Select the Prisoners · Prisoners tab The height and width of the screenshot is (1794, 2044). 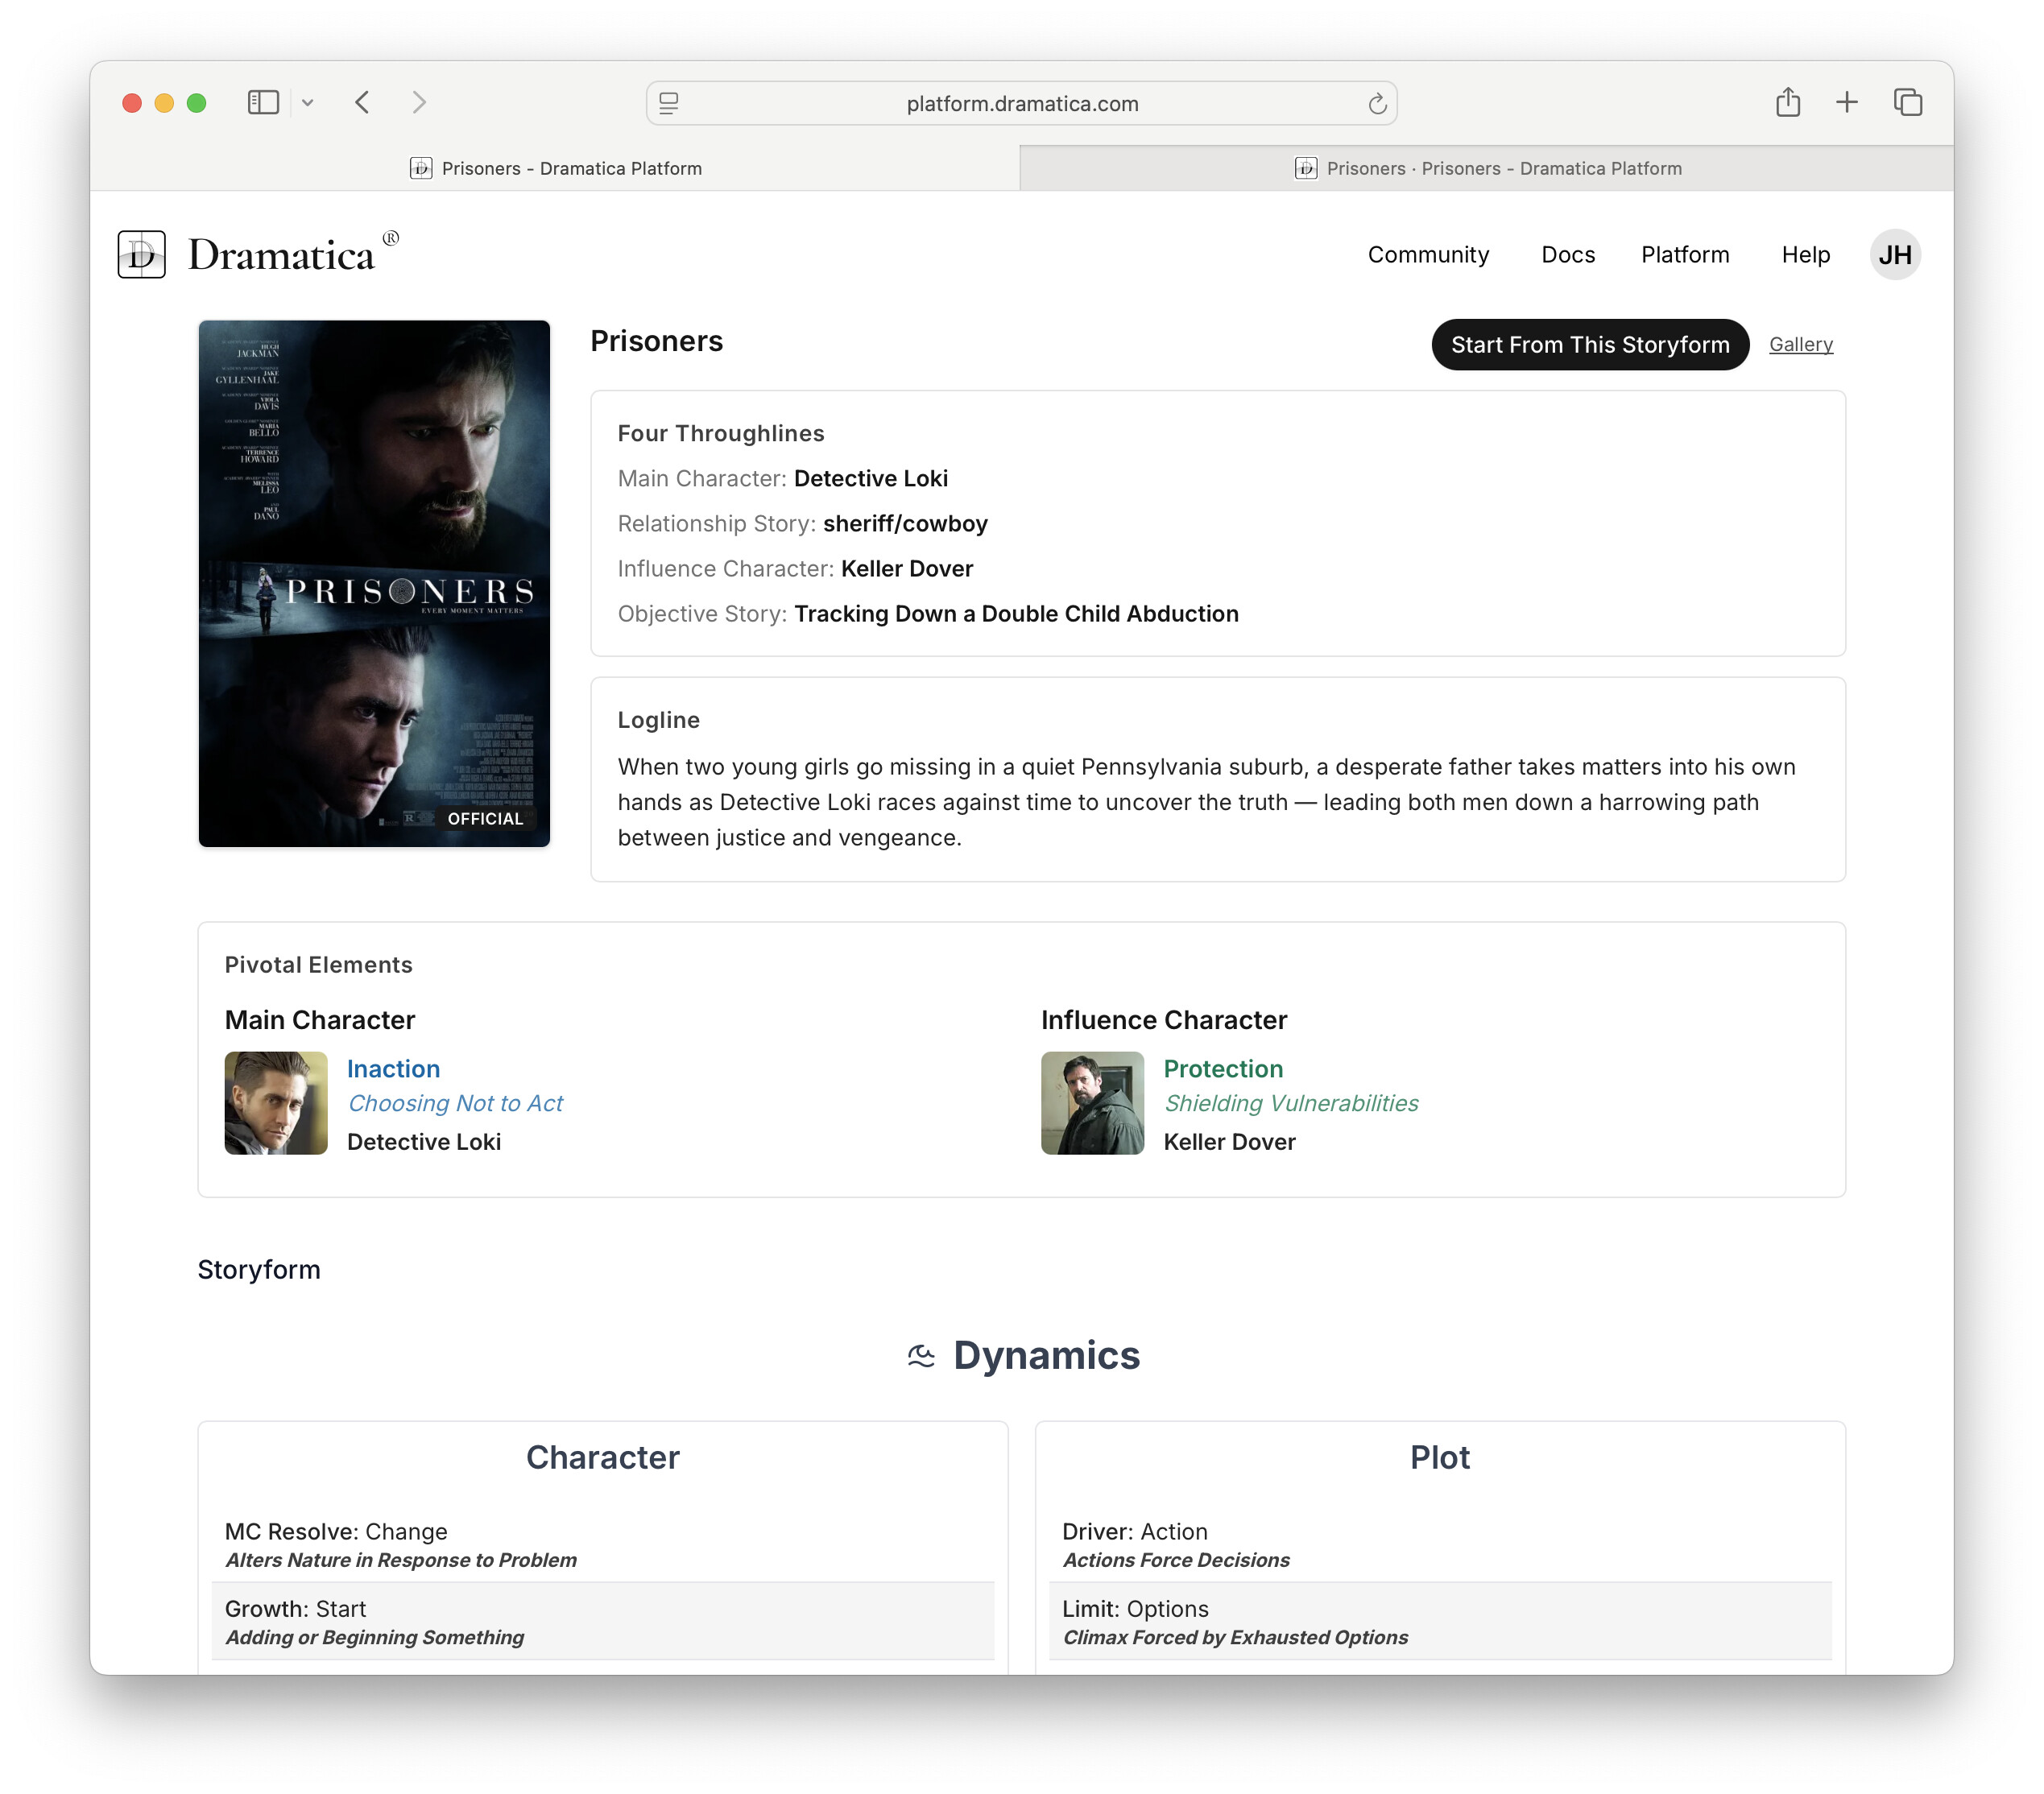tap(1487, 168)
